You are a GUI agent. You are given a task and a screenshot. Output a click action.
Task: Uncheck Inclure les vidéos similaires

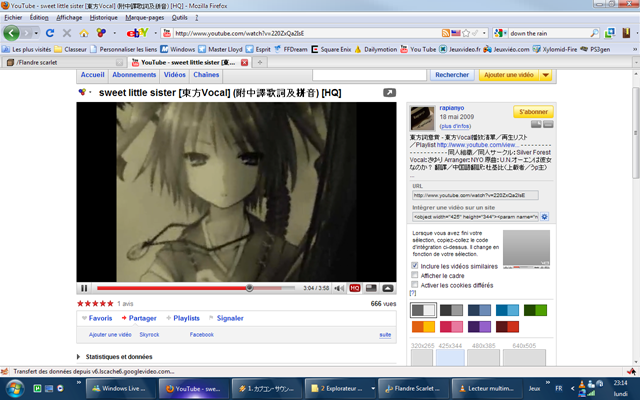[x=414, y=265]
